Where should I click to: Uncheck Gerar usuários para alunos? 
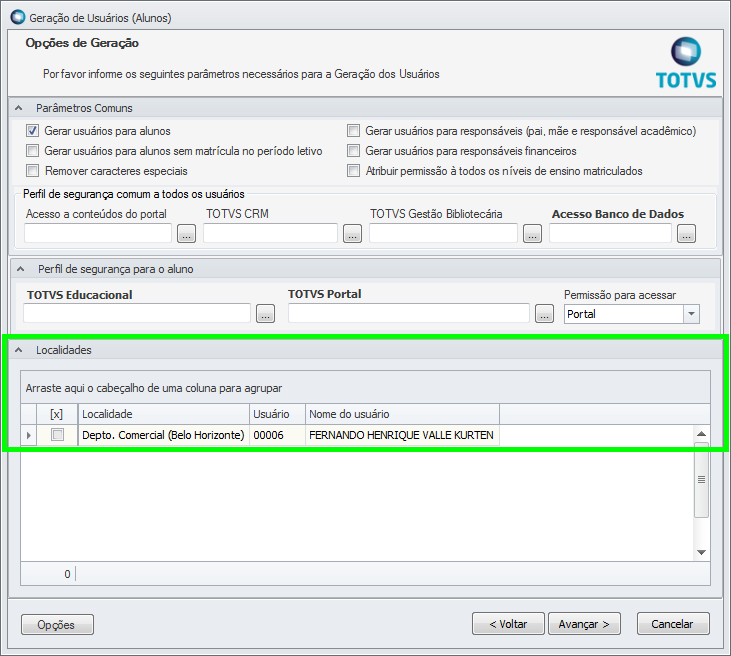32,131
